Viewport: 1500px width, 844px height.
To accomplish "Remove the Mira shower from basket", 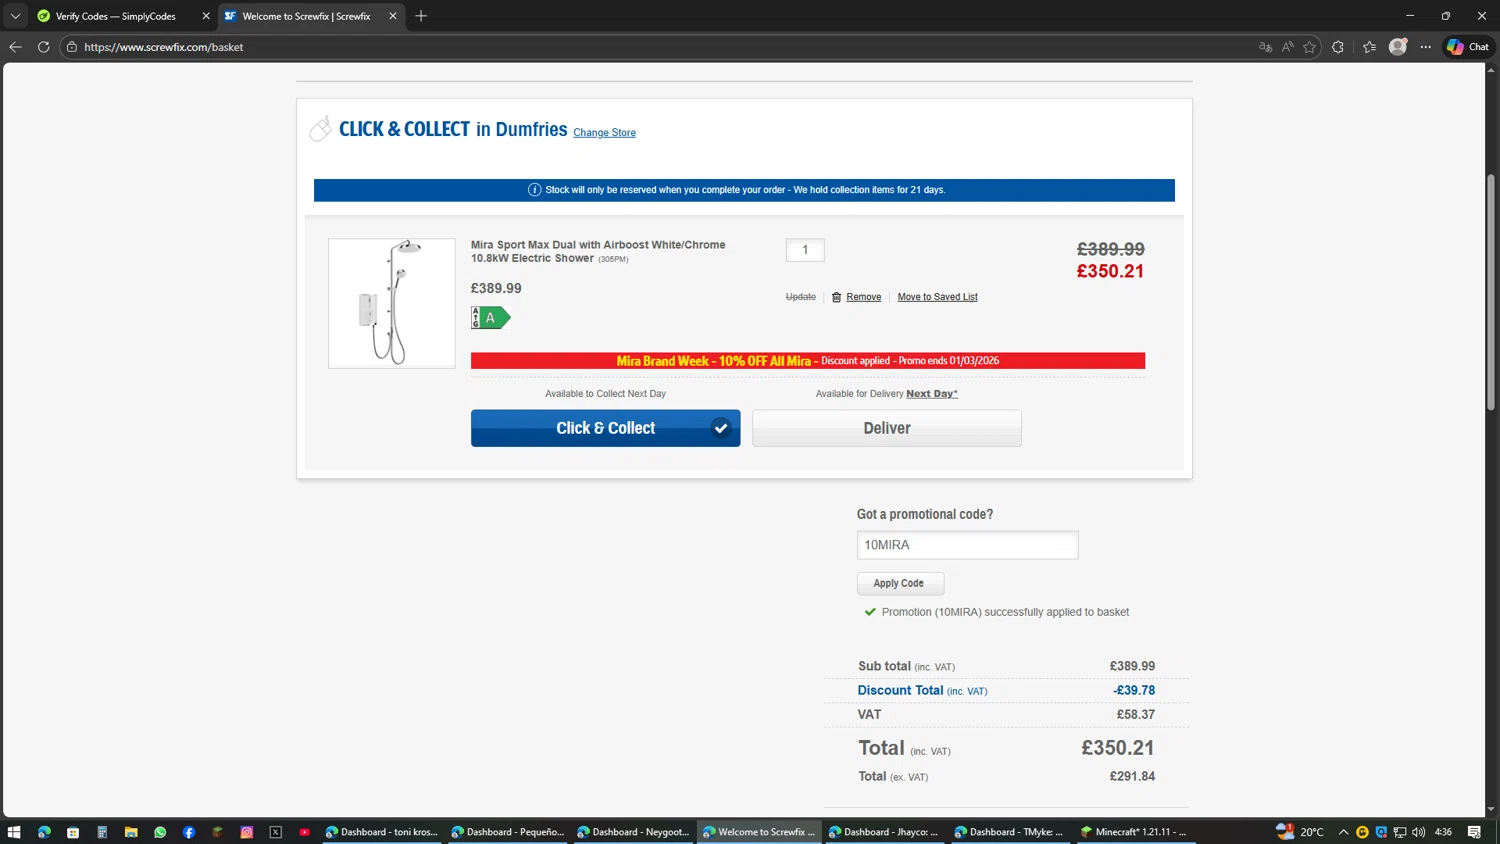I will click(x=863, y=297).
